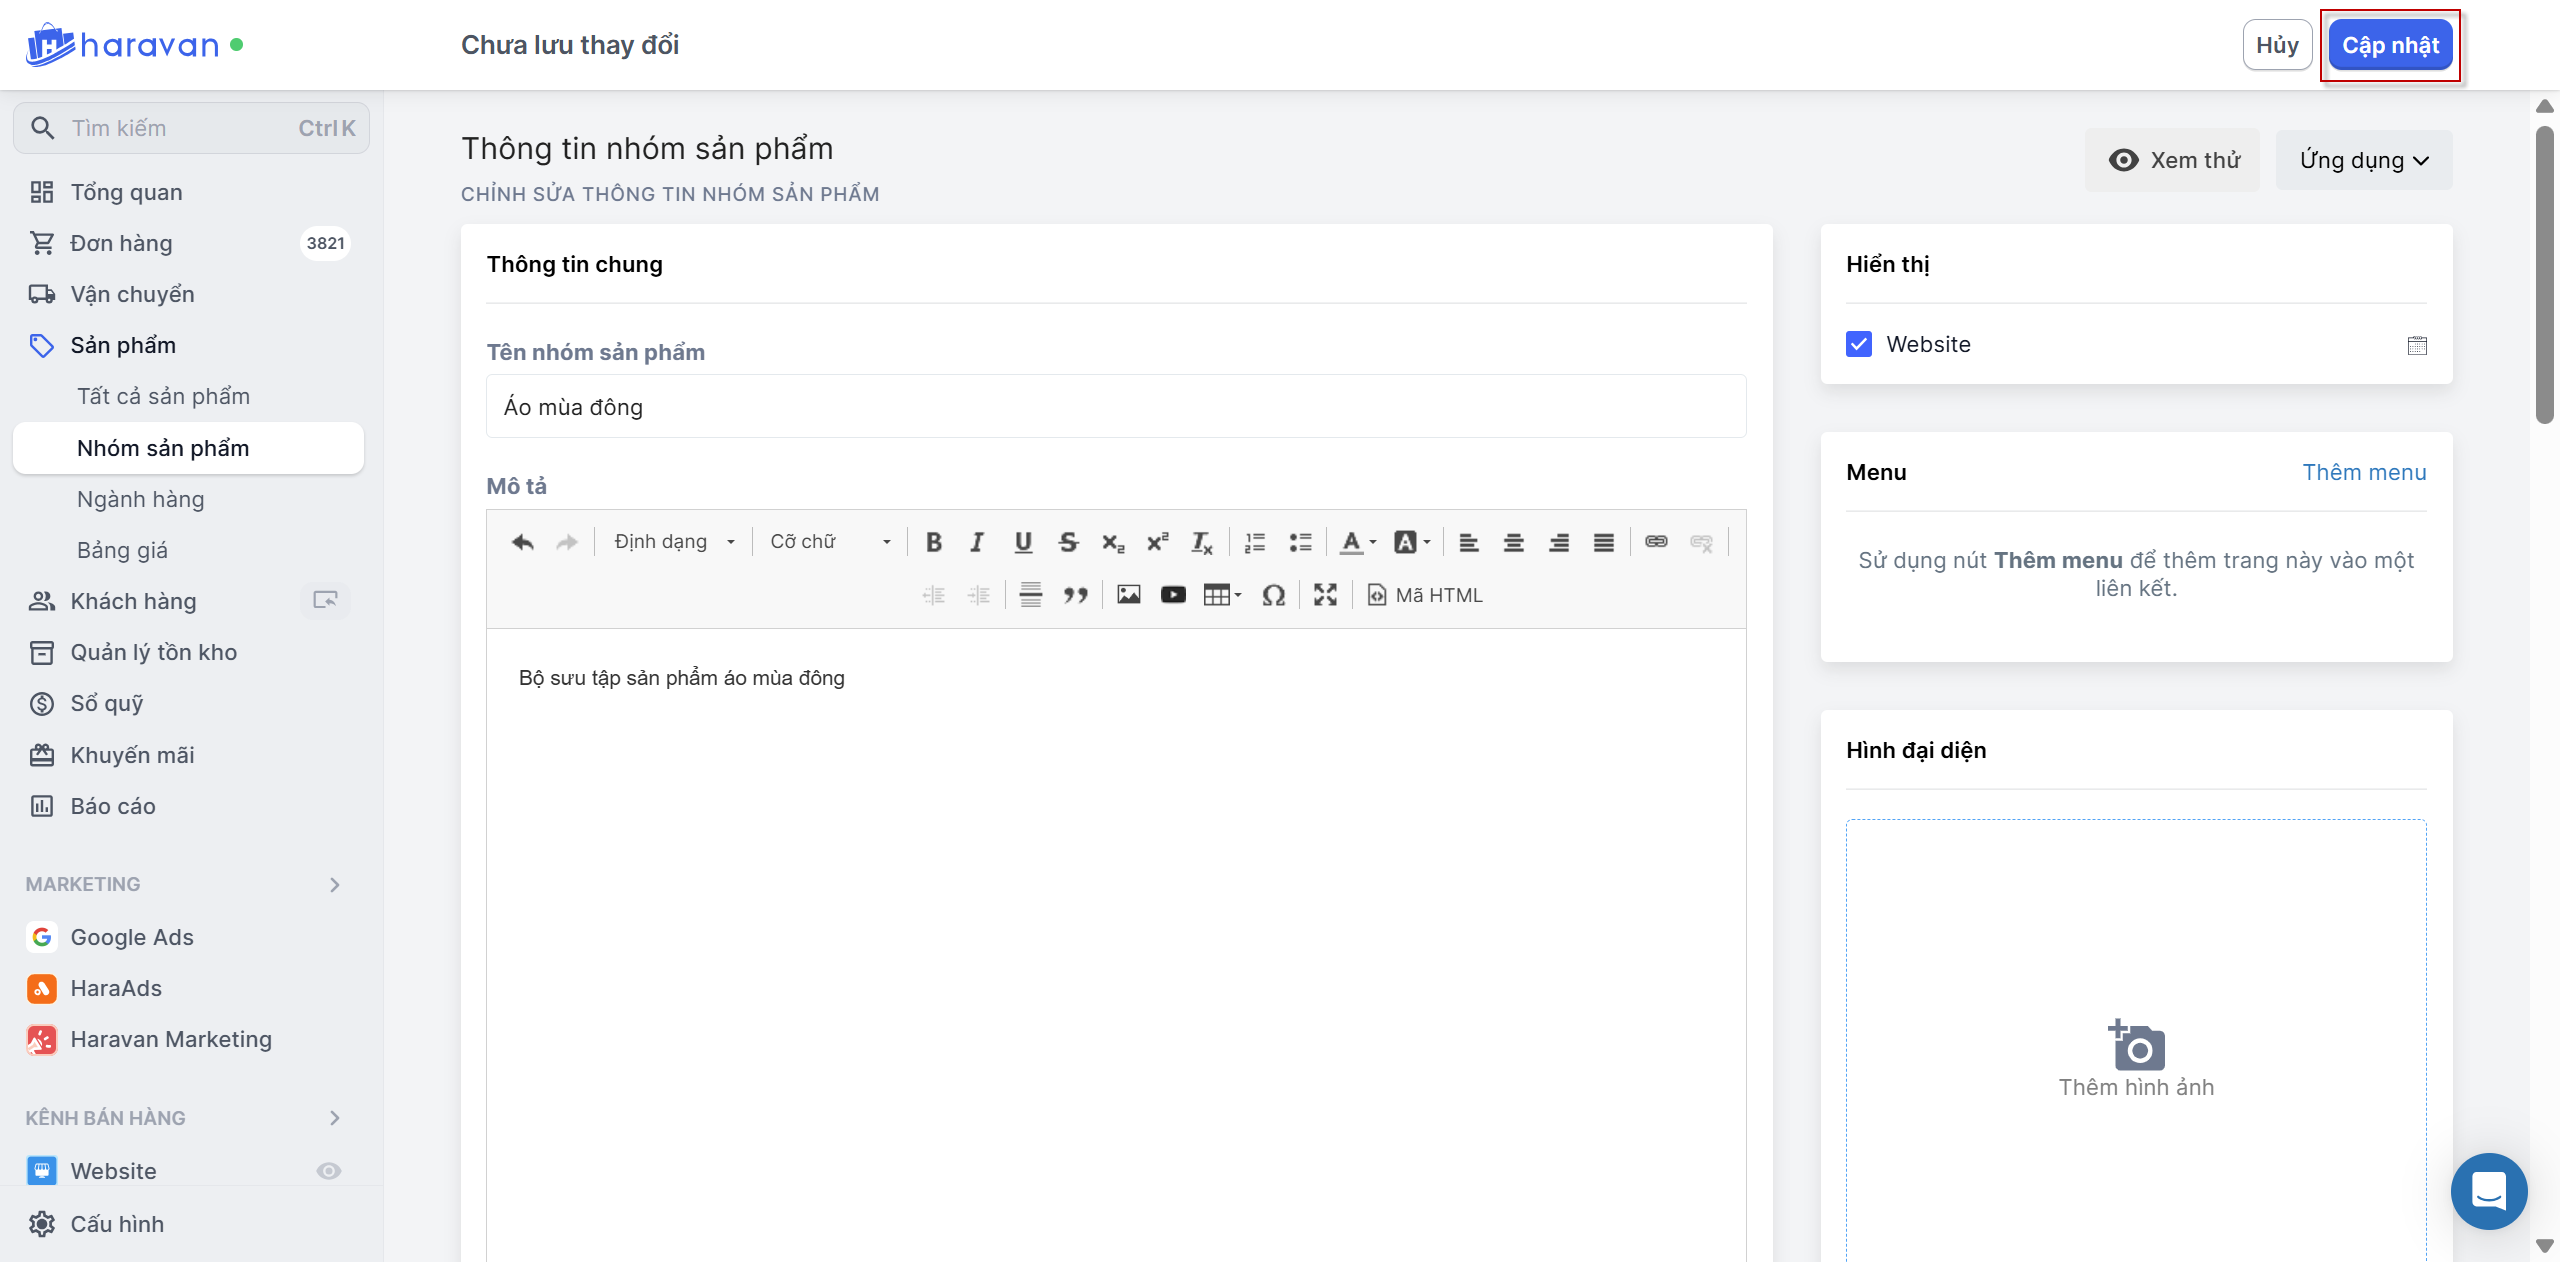The image size is (2560, 1262).
Task: Click the Thêm menu link
Action: pos(2364,472)
